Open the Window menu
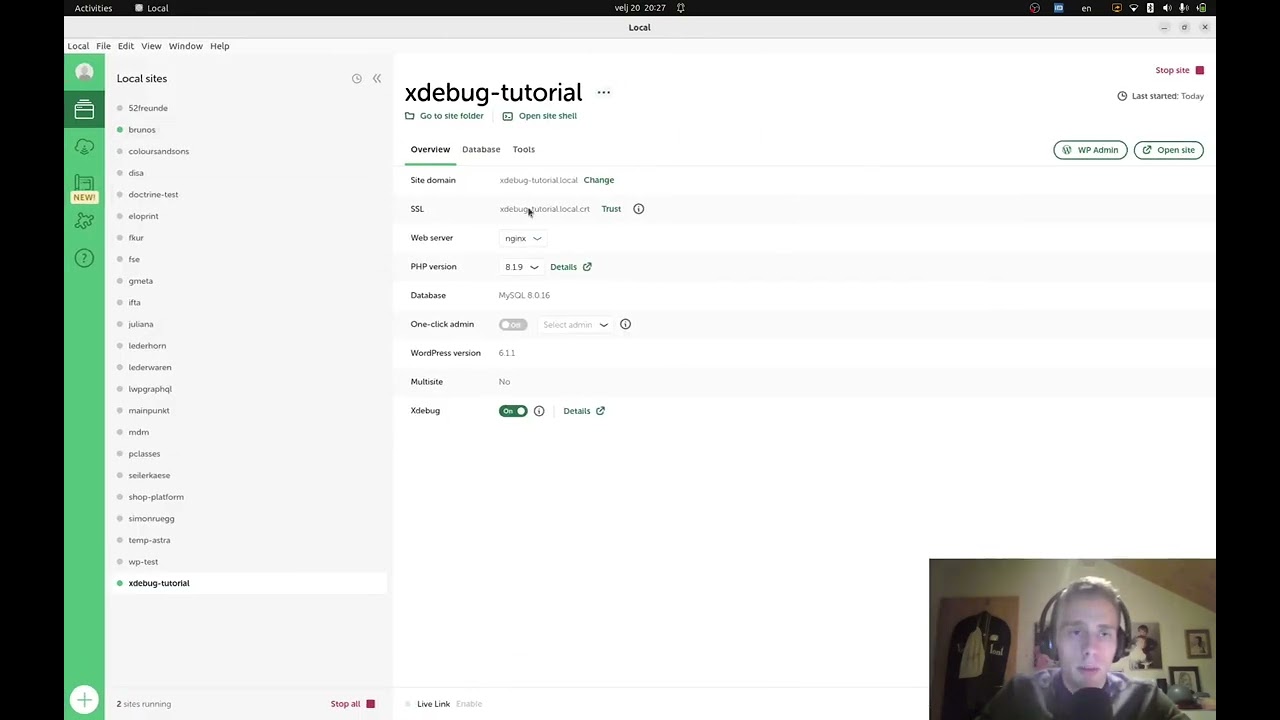The height and width of the screenshot is (720, 1280). (185, 46)
